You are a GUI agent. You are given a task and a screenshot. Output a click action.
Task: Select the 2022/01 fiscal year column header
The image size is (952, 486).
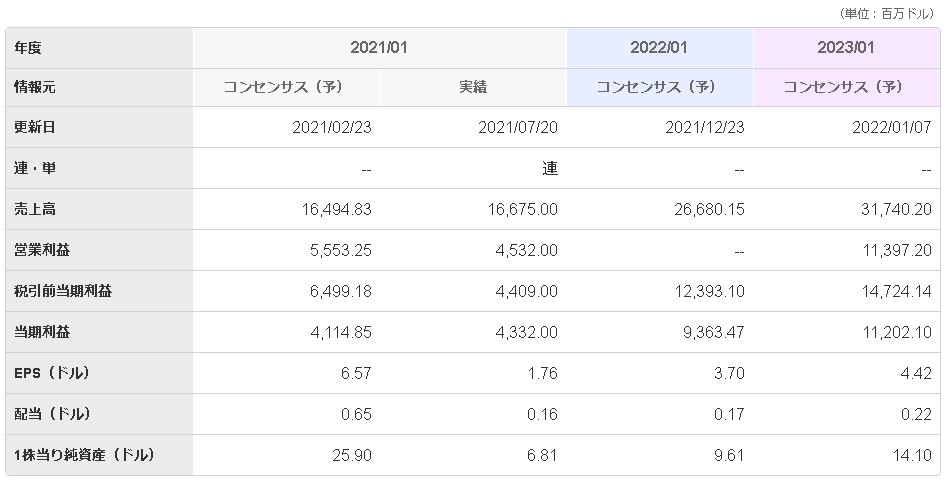659,47
